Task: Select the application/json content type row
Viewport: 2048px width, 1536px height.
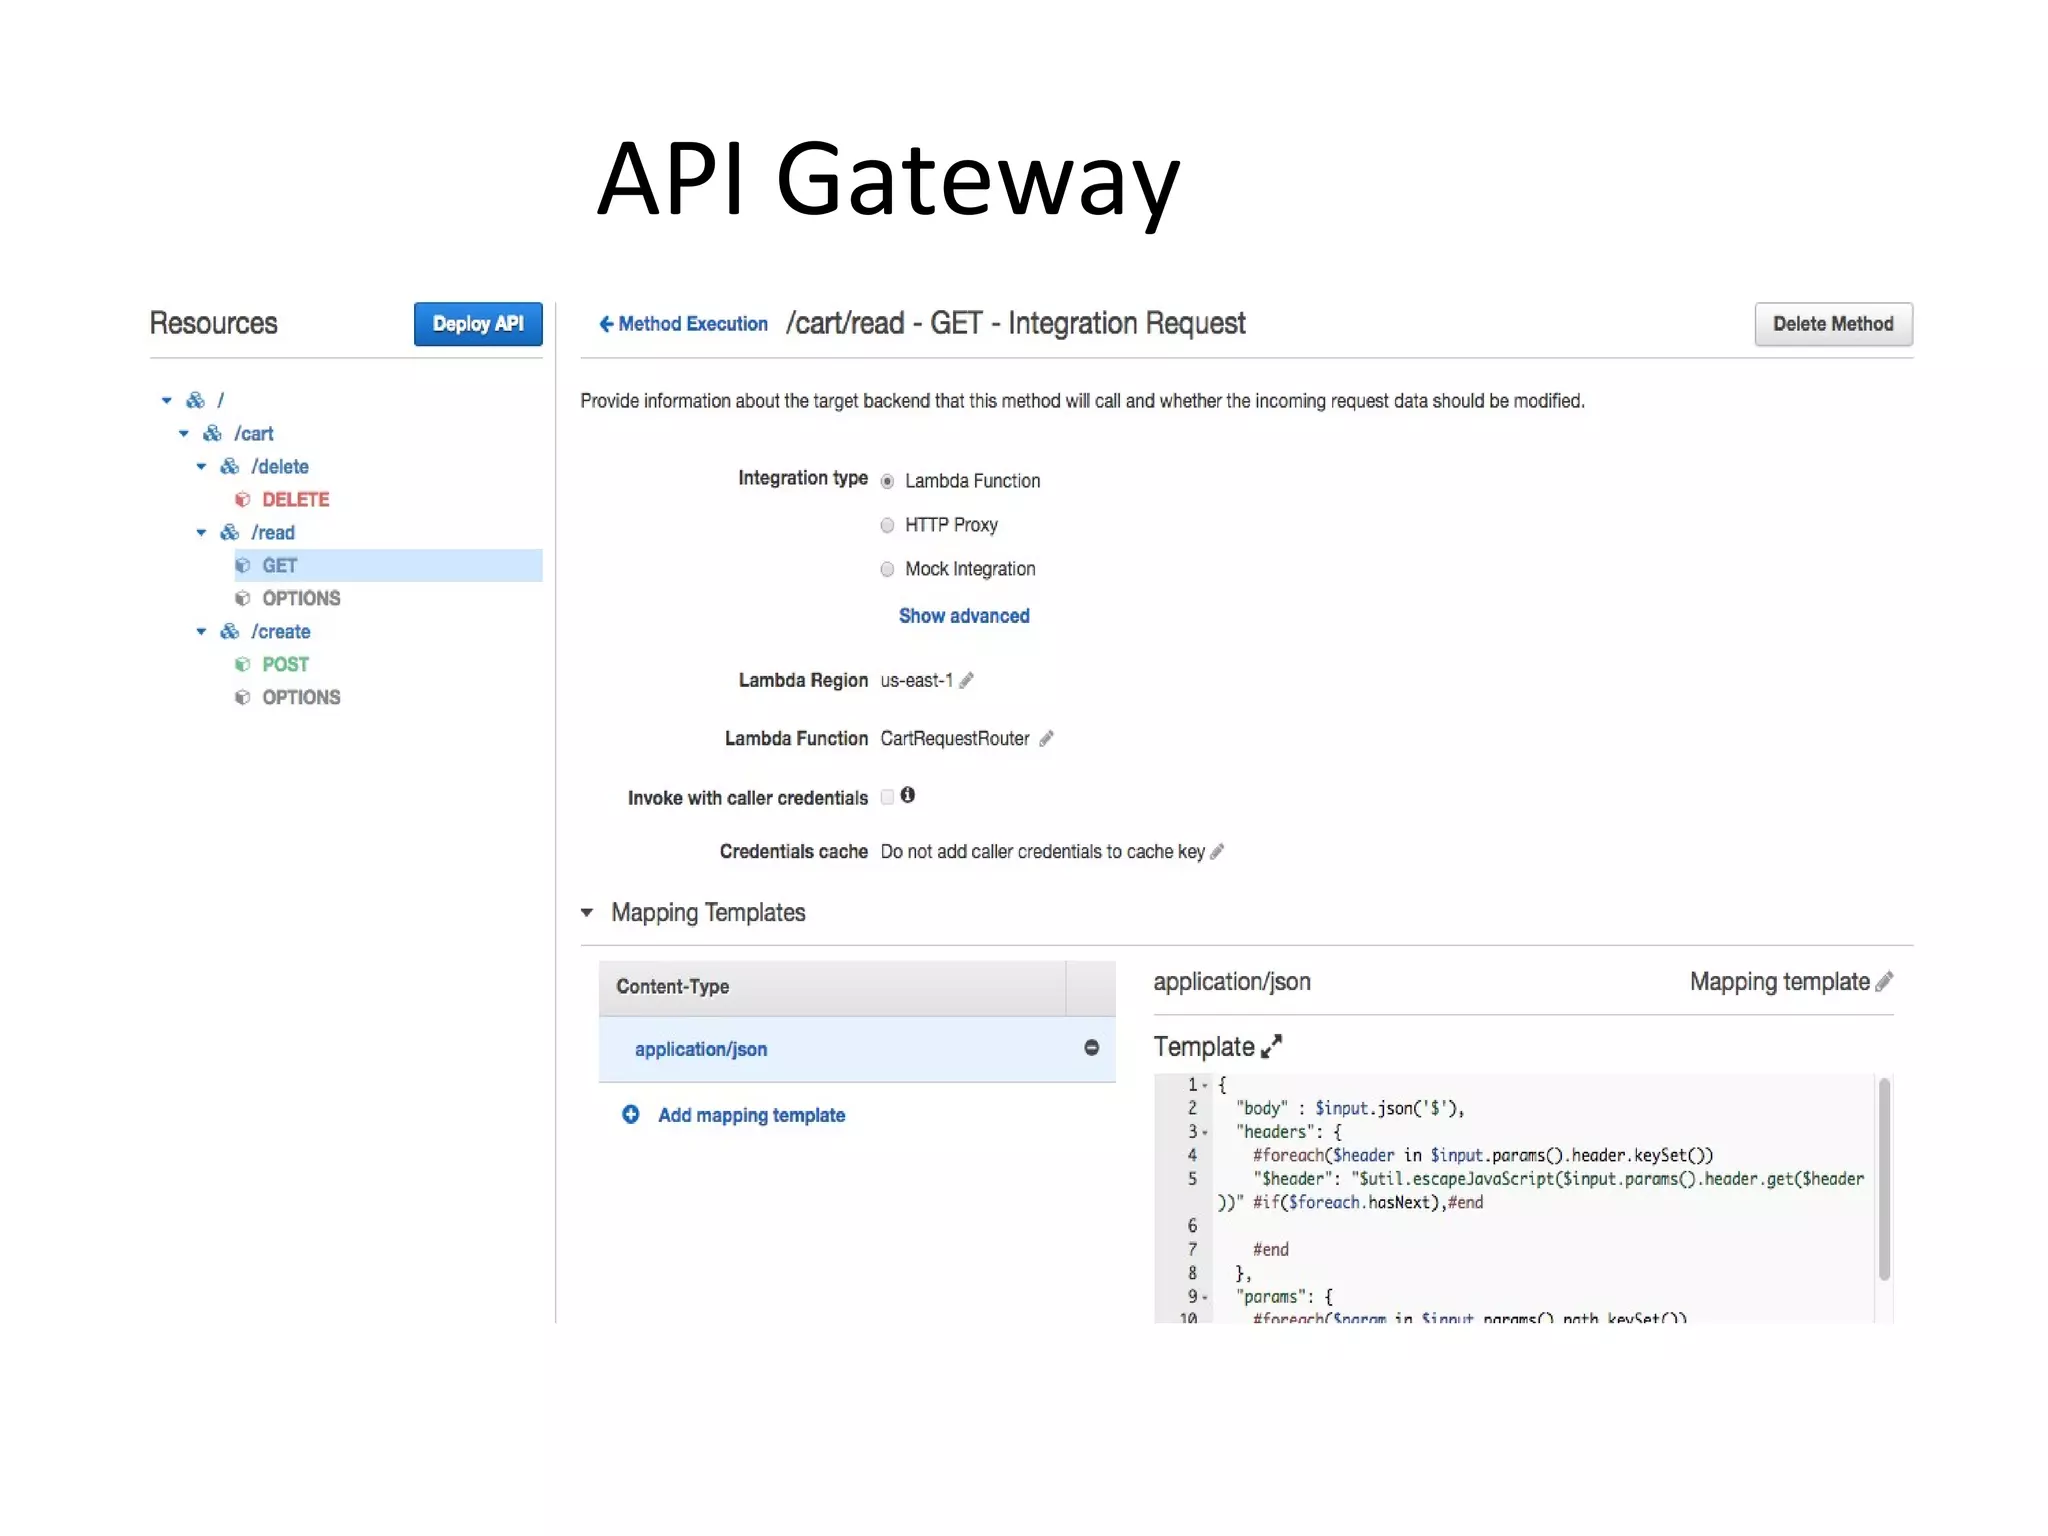Action: click(x=857, y=1049)
